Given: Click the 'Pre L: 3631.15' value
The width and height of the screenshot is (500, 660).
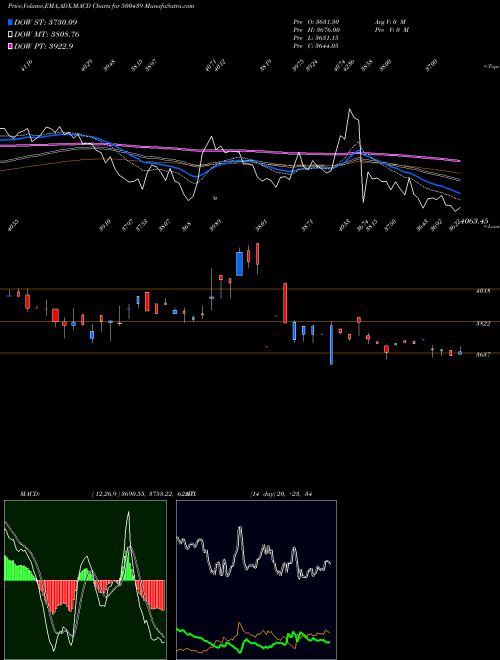Looking at the screenshot, I should (316, 38).
